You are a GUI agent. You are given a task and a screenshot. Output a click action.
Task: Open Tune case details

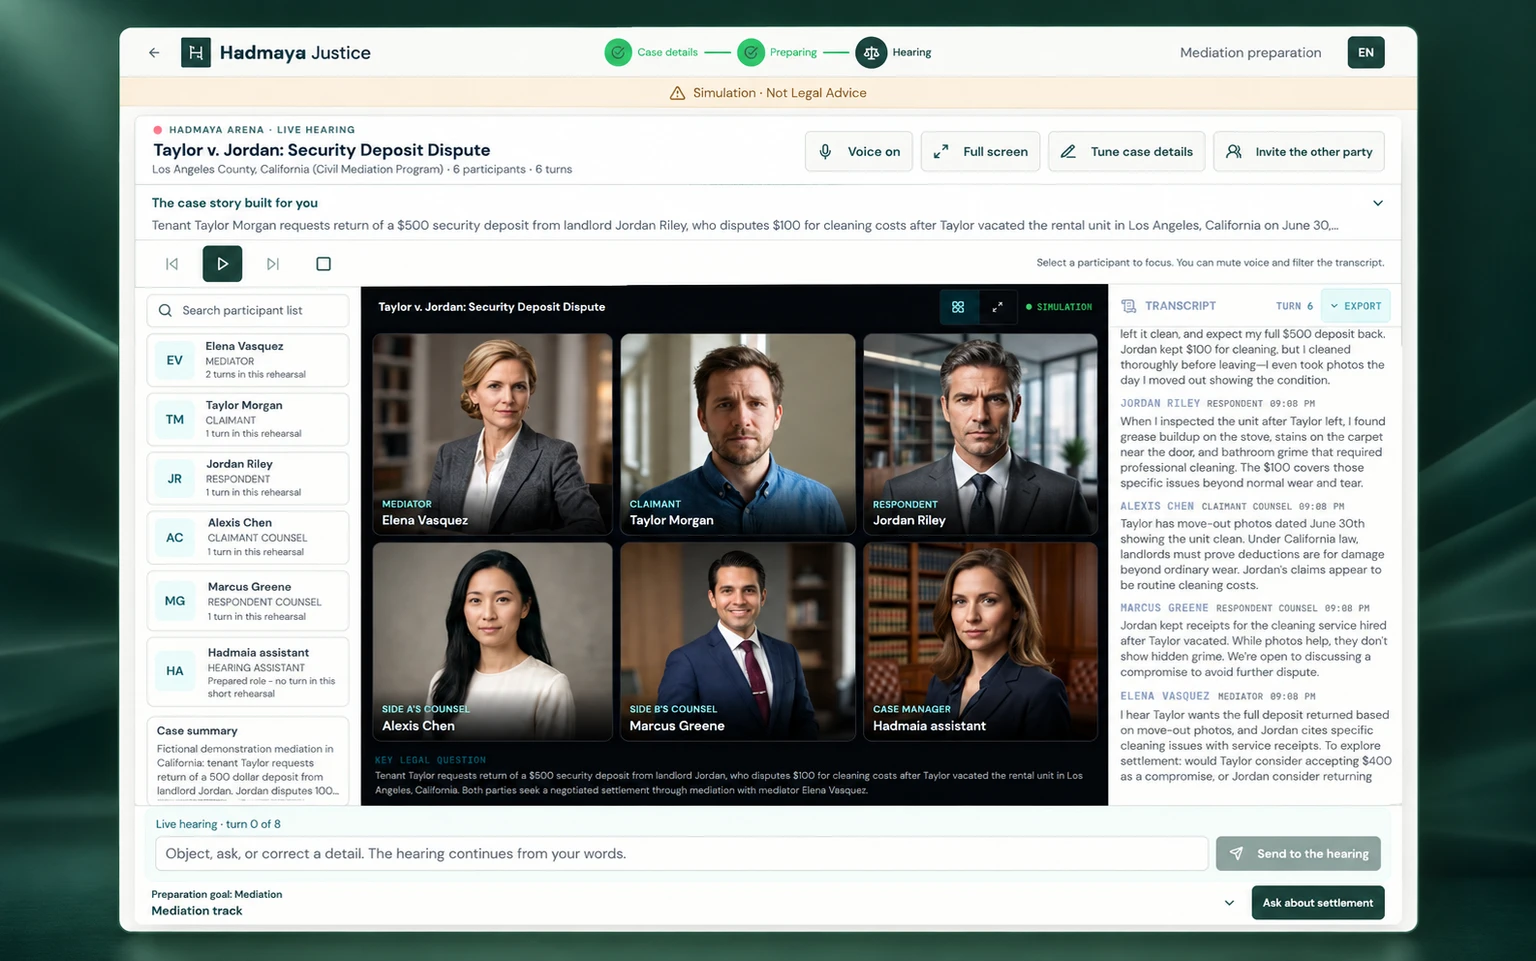point(1127,152)
